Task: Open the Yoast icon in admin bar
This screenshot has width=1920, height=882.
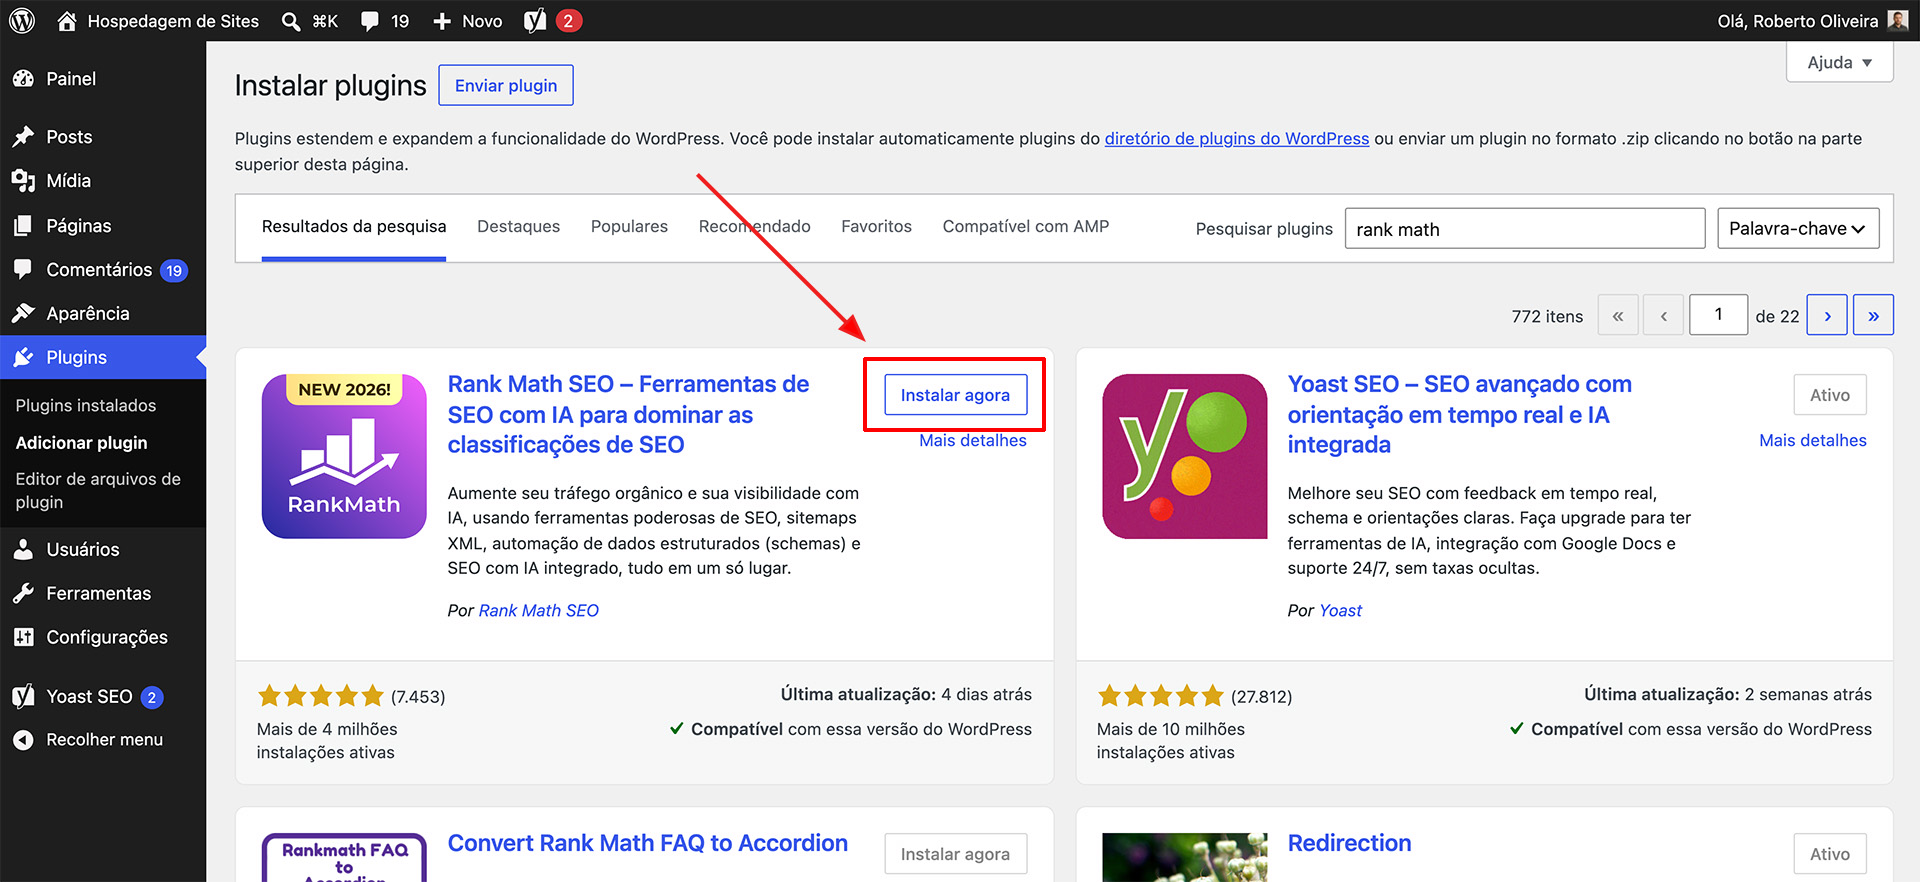Action: pos(535,21)
